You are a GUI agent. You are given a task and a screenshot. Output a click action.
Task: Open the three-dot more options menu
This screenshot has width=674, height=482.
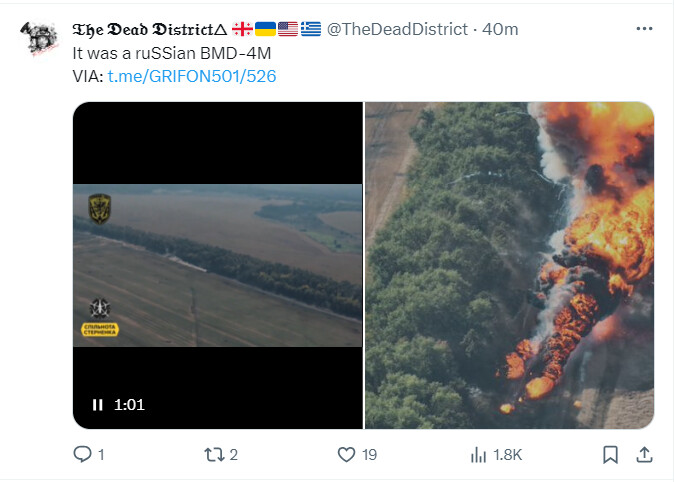644,29
